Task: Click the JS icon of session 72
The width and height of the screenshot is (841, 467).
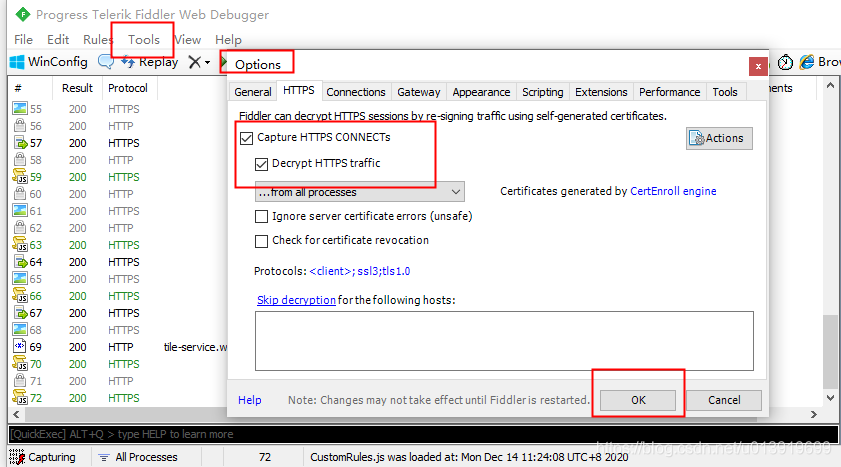Action: coord(20,397)
